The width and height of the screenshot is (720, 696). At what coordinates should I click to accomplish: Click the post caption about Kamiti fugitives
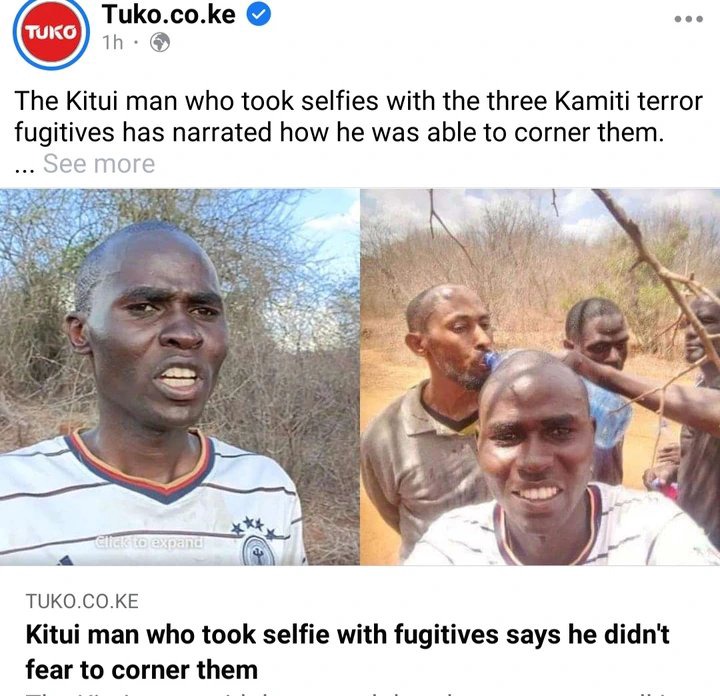pos(358,117)
